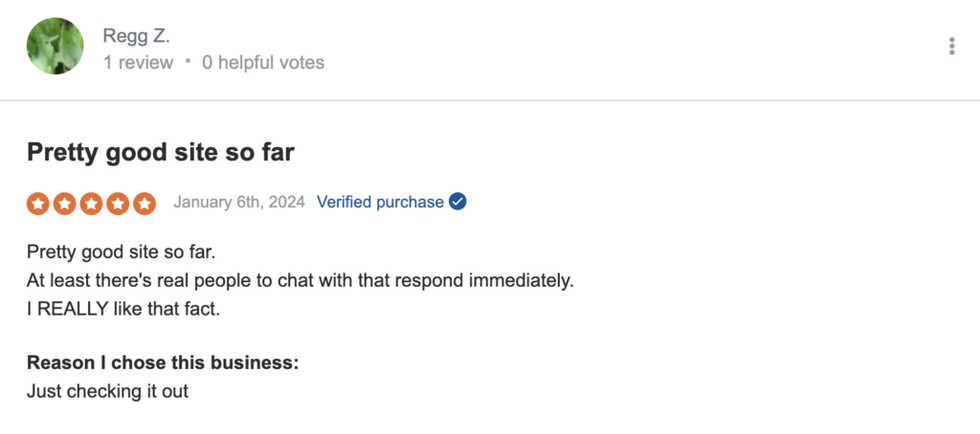Click the first orange rating star
Image resolution: width=980 pixels, height=434 pixels.
(38, 203)
